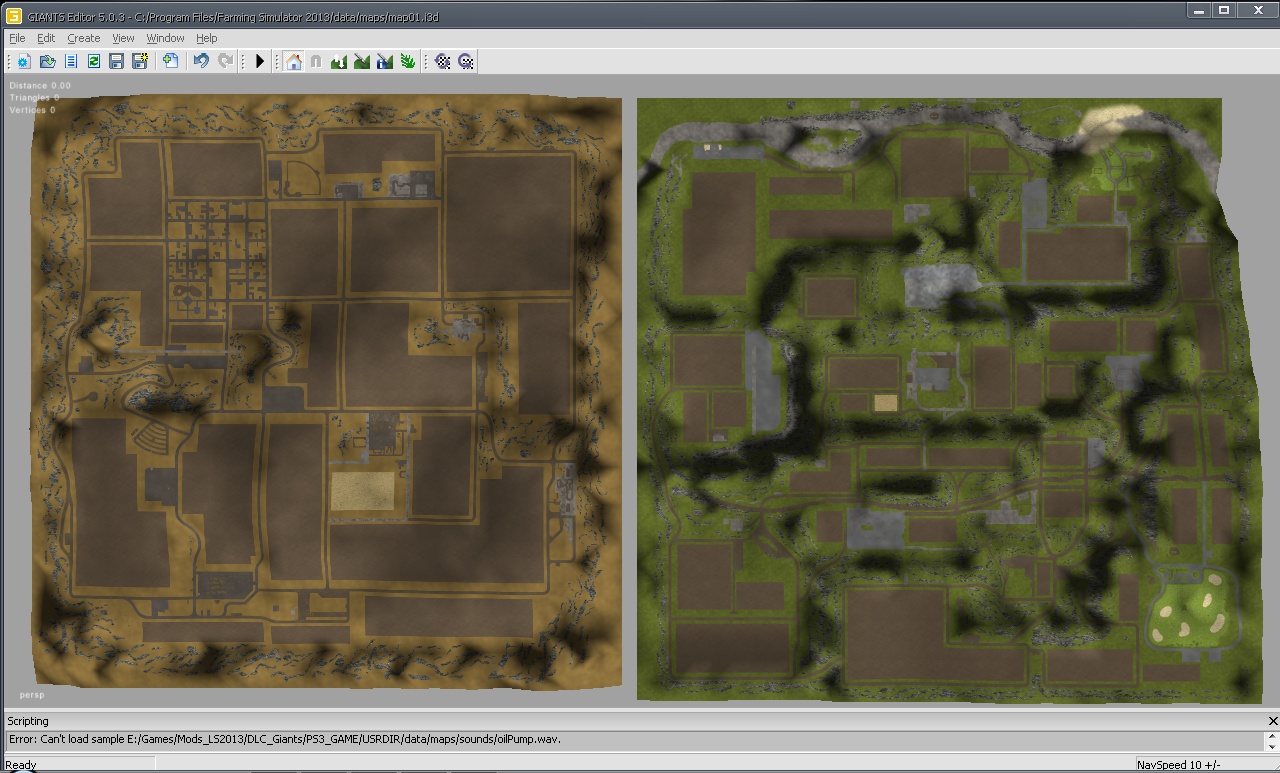The image size is (1280, 773).
Task: Activate the terrain paint bucket icon
Action: (385, 62)
